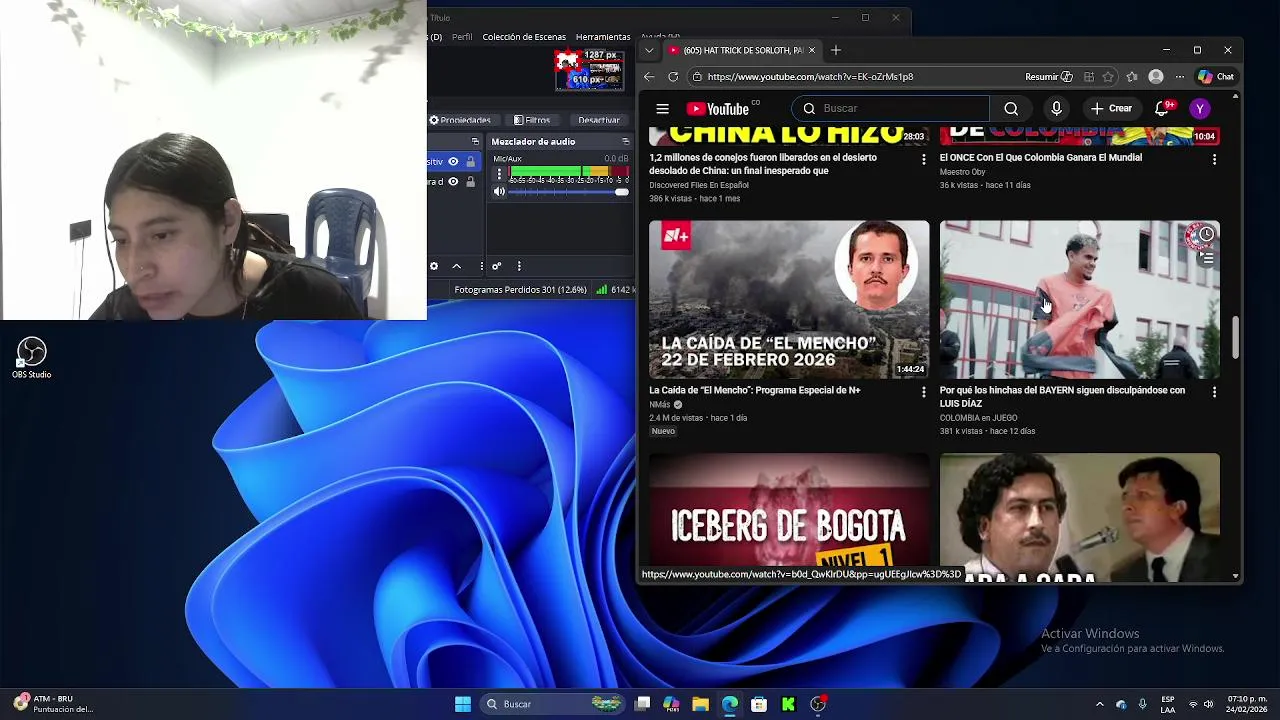This screenshot has height=720, width=1280.
Task: Toggle visibility eye of second OBS source
Action: click(453, 182)
